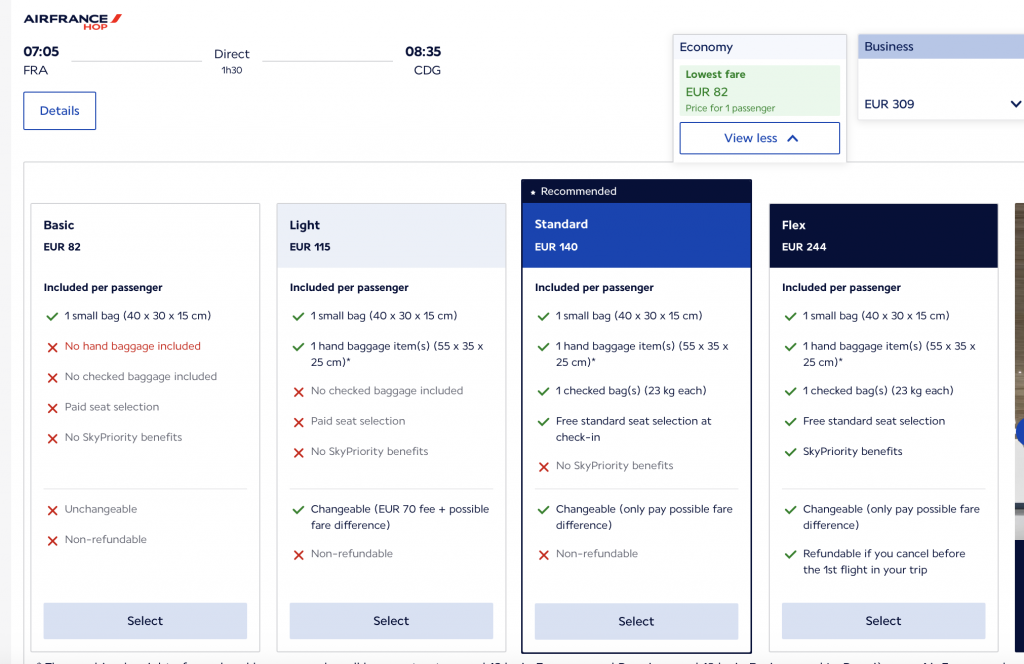Screen dimensions: 1024x664
Task: Select the Flex EUR 244 fare
Action: tap(883, 621)
